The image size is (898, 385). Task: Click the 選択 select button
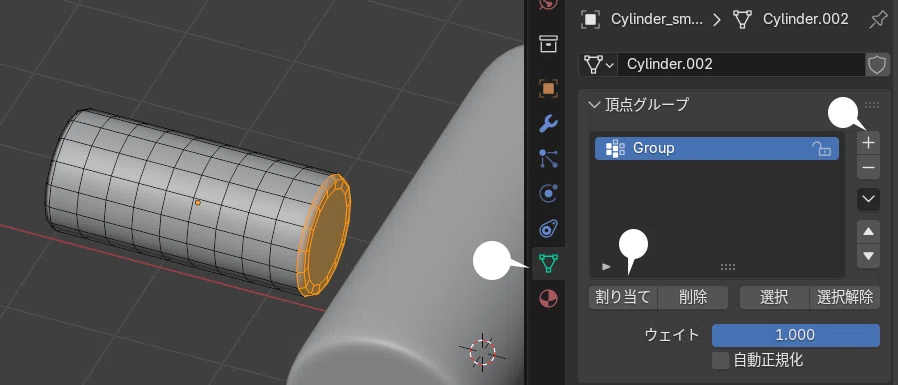774,297
